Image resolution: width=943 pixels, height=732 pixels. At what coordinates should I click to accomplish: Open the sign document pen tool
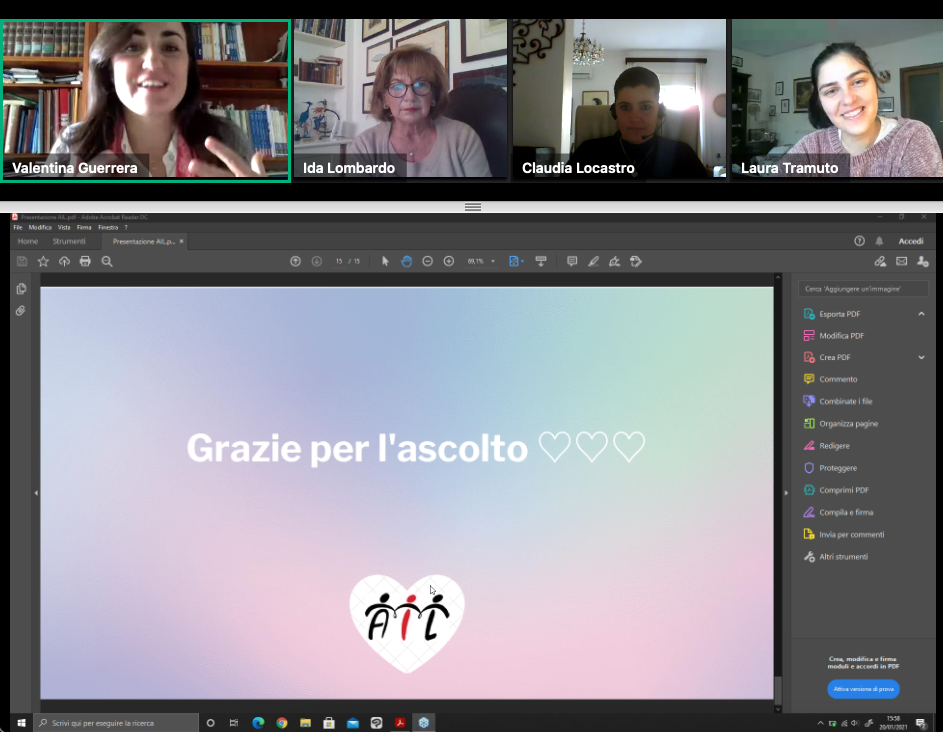[x=615, y=261]
